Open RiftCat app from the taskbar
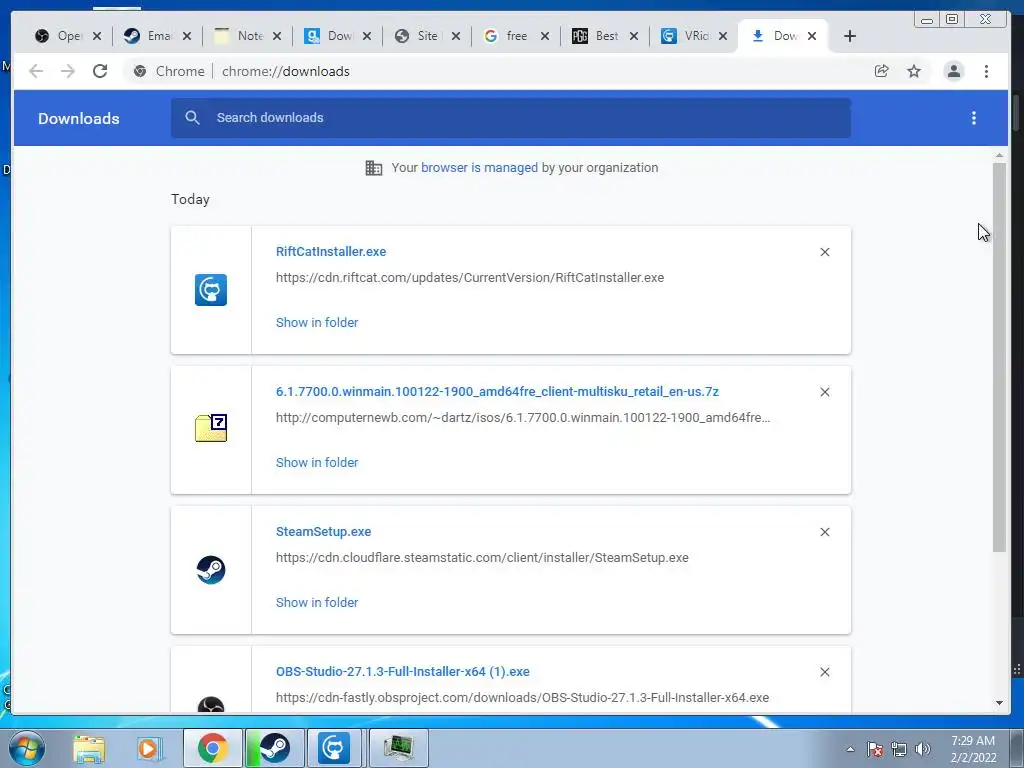The height and width of the screenshot is (768, 1024). tap(334, 748)
